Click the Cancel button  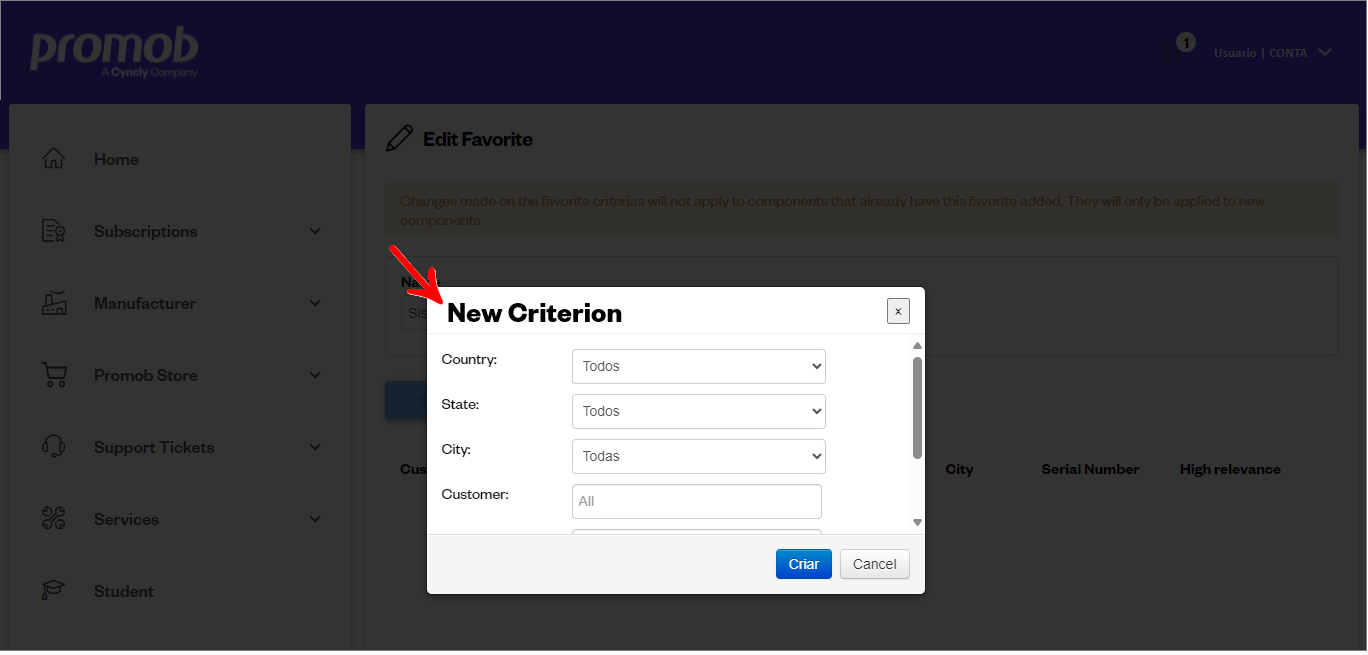(x=875, y=564)
